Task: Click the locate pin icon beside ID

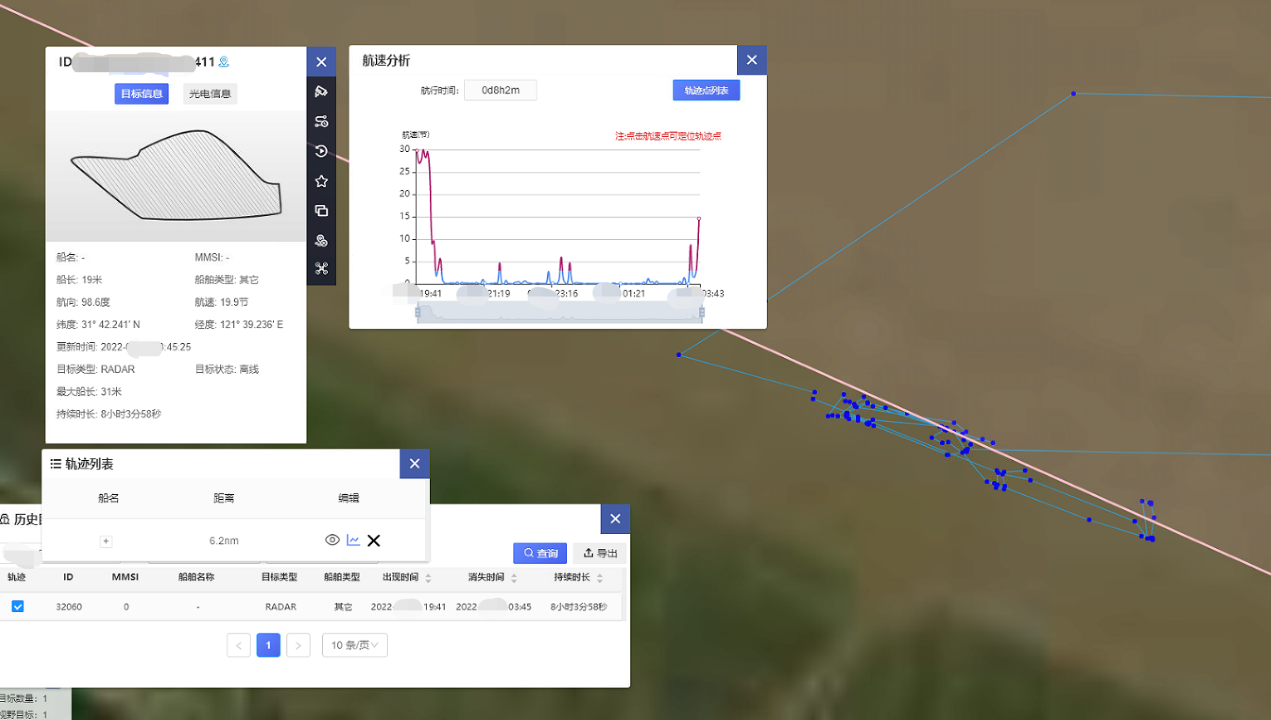Action: pos(224,62)
